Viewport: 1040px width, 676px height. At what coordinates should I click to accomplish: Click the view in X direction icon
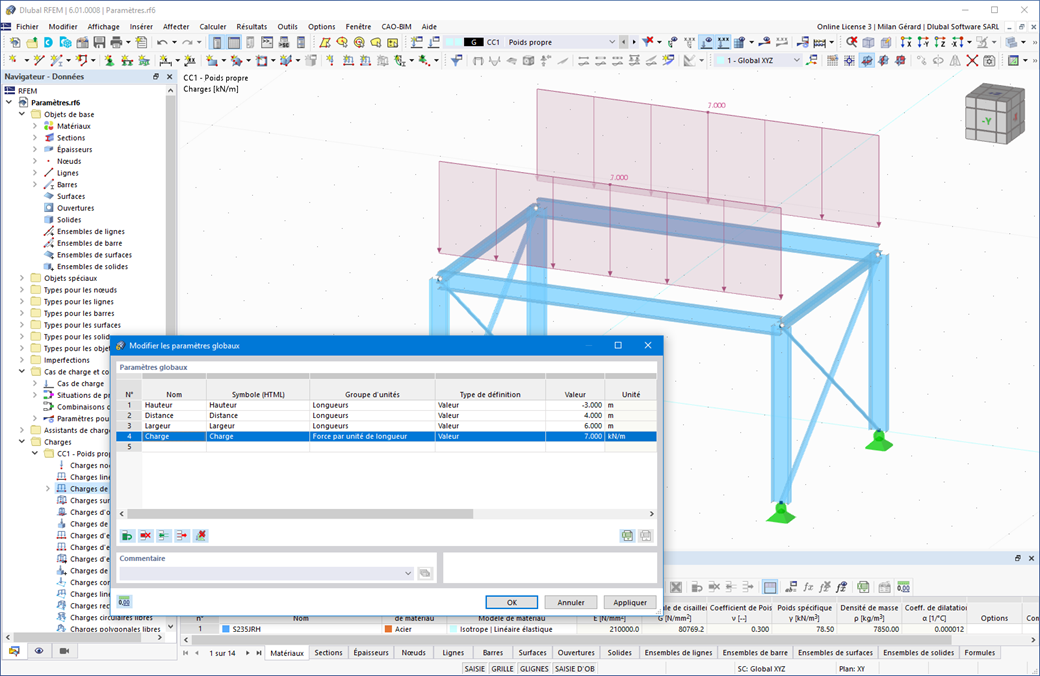click(x=906, y=42)
